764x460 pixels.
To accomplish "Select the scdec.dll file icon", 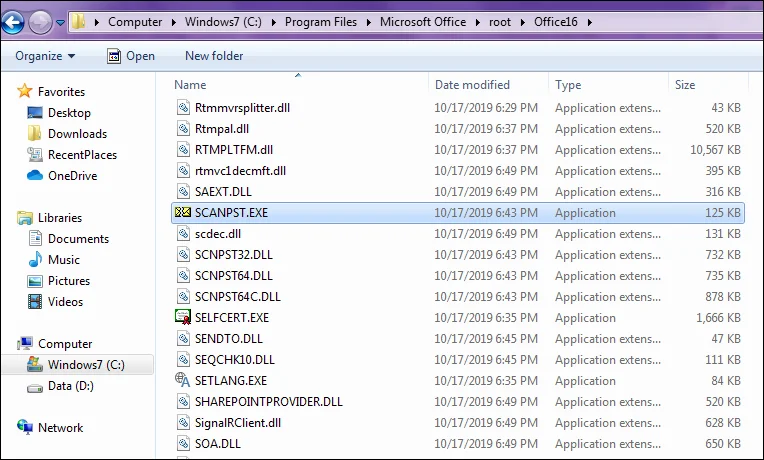I will point(183,233).
